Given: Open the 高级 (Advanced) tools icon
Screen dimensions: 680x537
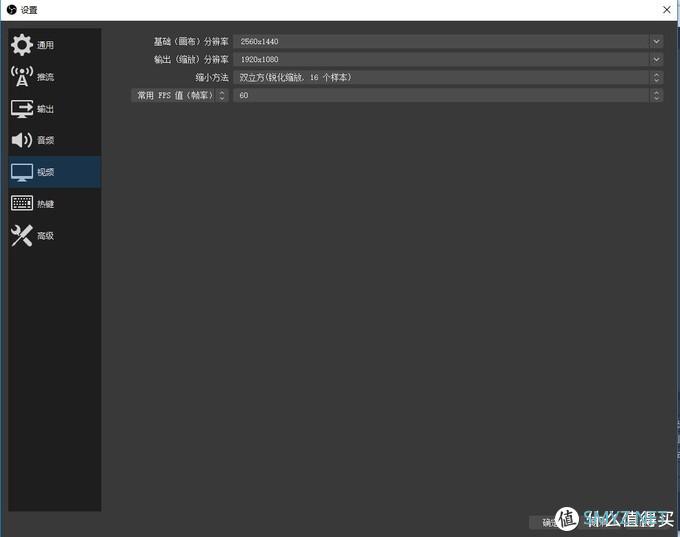Looking at the screenshot, I should click(22, 236).
